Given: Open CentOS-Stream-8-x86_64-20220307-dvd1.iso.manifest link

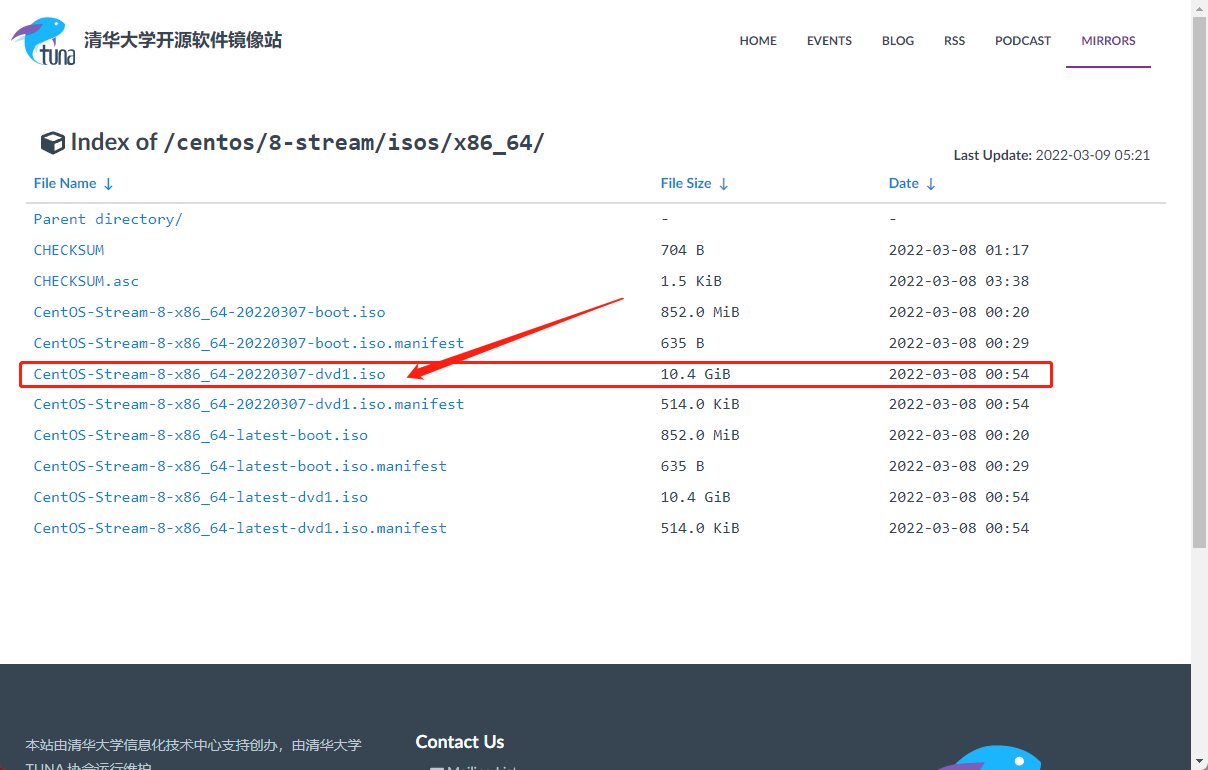Looking at the screenshot, I should pyautogui.click(x=249, y=404).
